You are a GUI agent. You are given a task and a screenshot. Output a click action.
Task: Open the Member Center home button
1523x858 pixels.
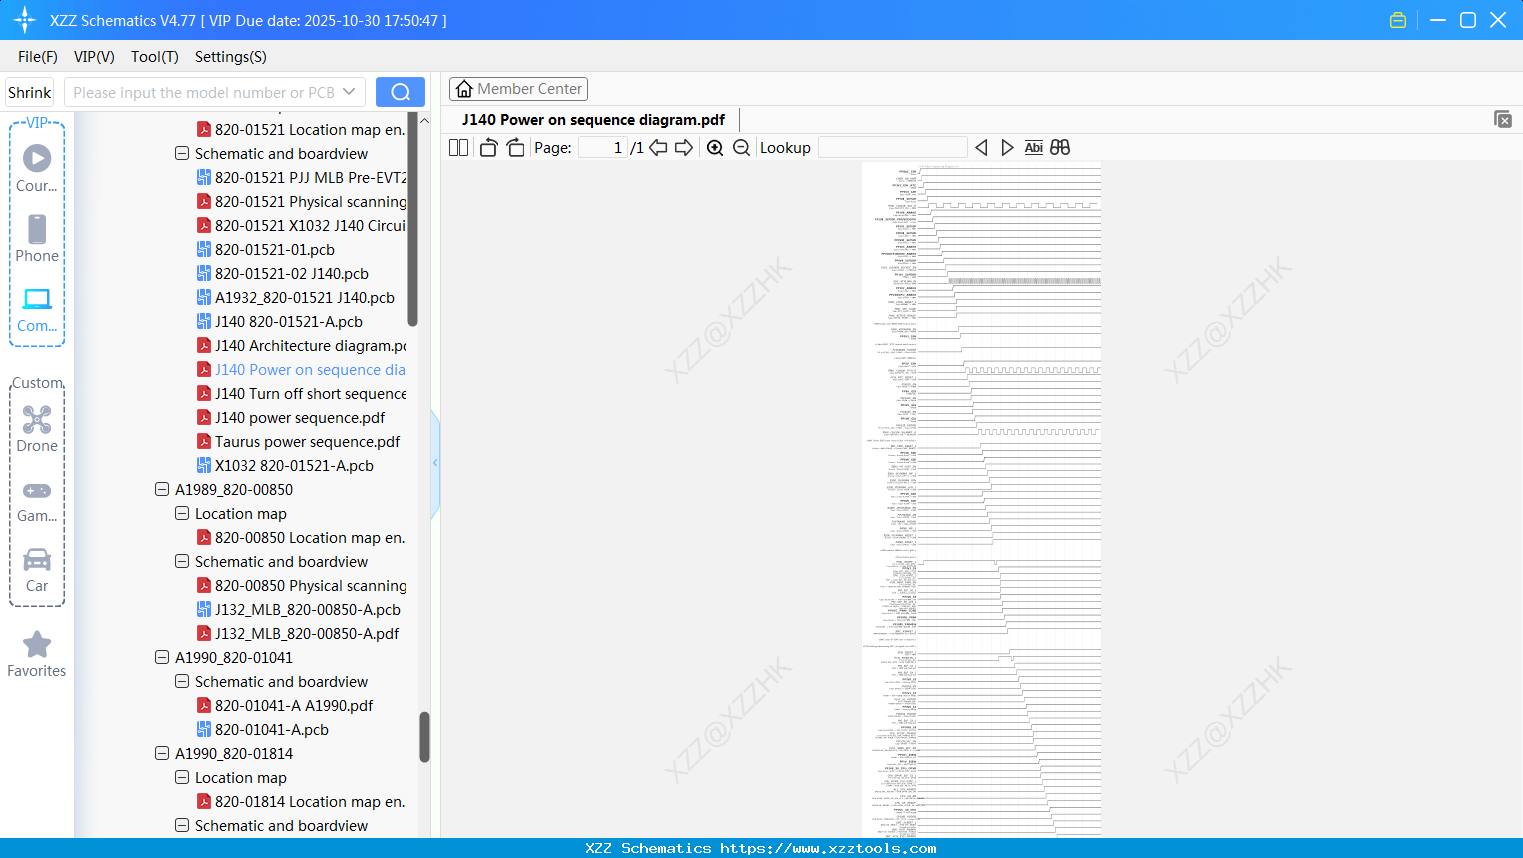click(518, 89)
